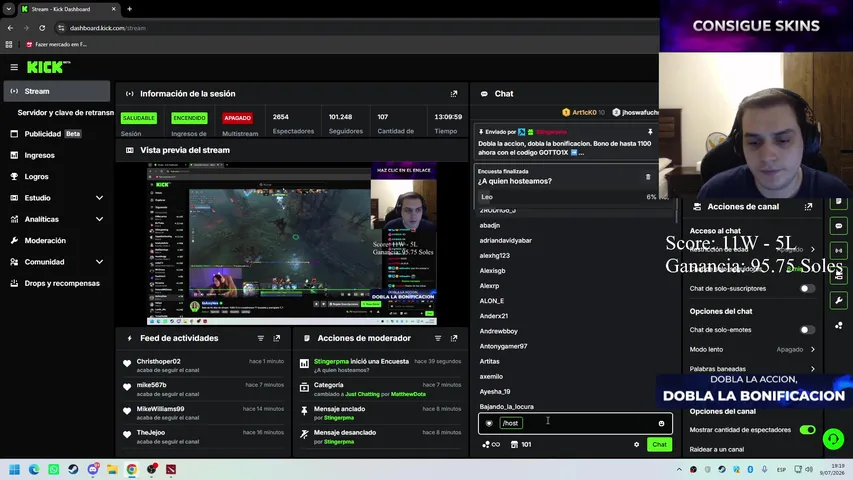Open Dota 2 from the taskbar

[x=171, y=469]
